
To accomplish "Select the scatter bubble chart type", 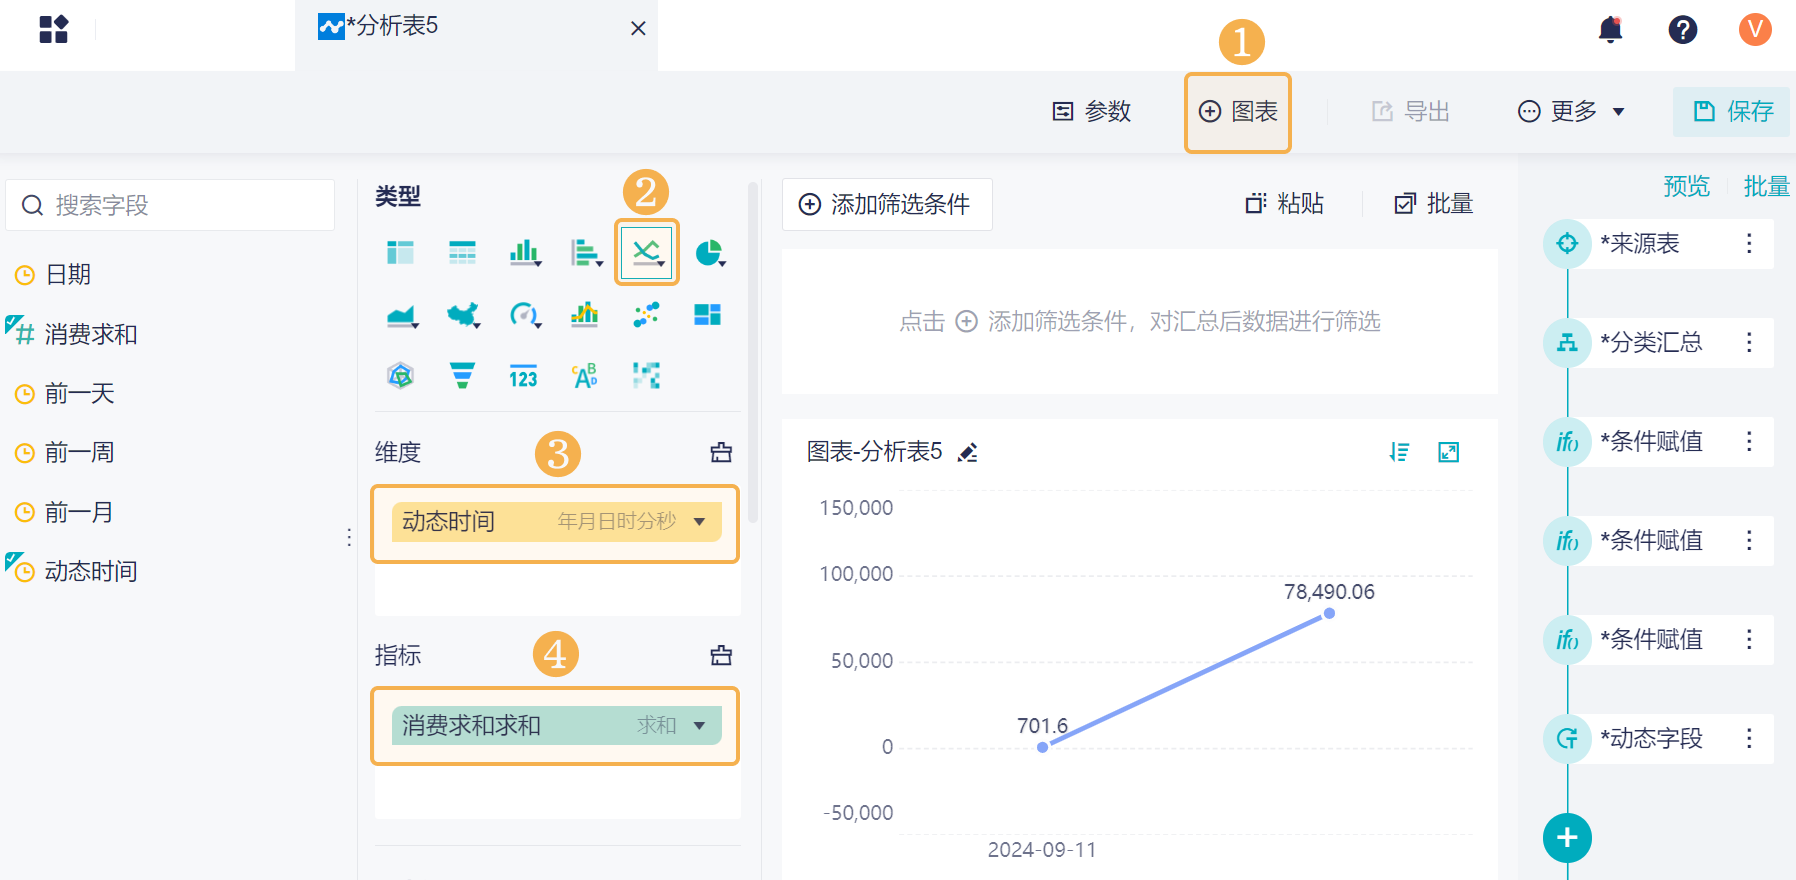I will 646,315.
